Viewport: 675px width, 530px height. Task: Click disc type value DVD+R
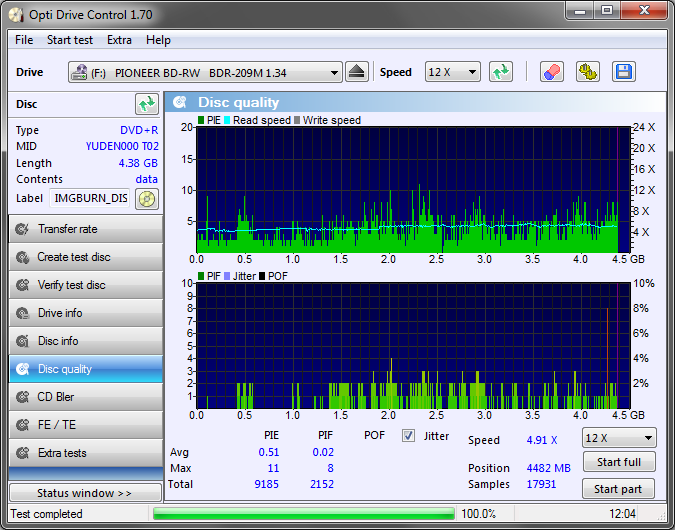(x=139, y=130)
